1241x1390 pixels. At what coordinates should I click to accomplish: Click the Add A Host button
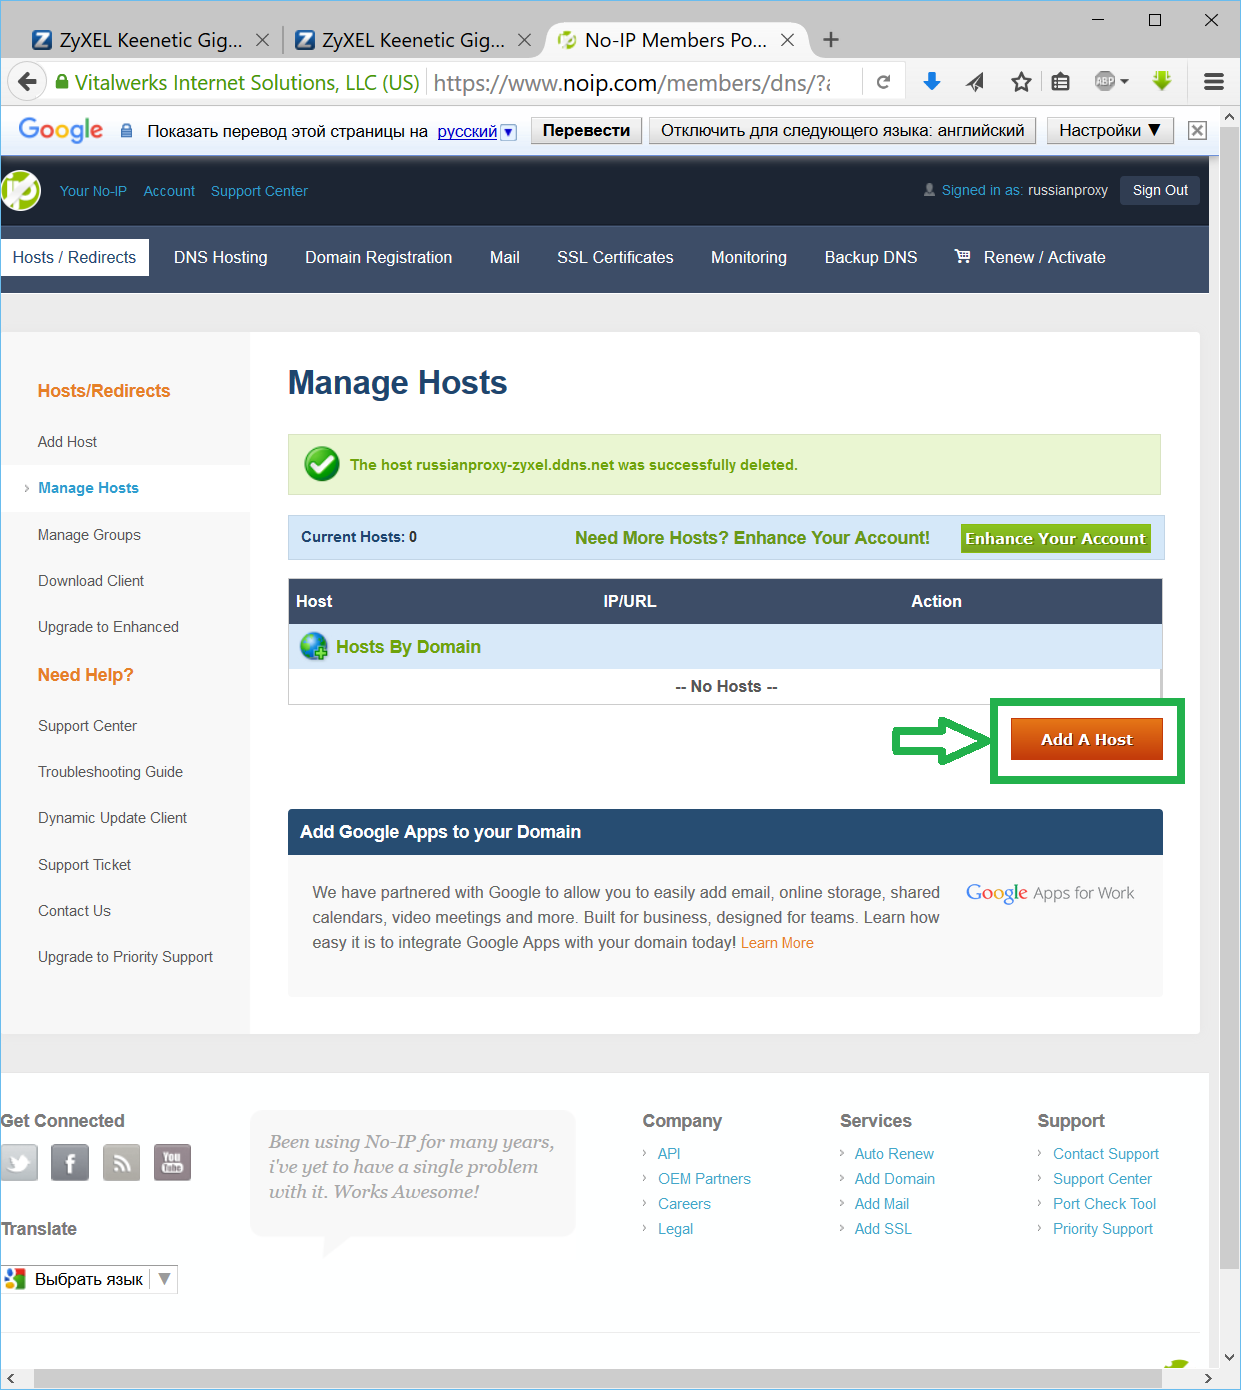1086,739
